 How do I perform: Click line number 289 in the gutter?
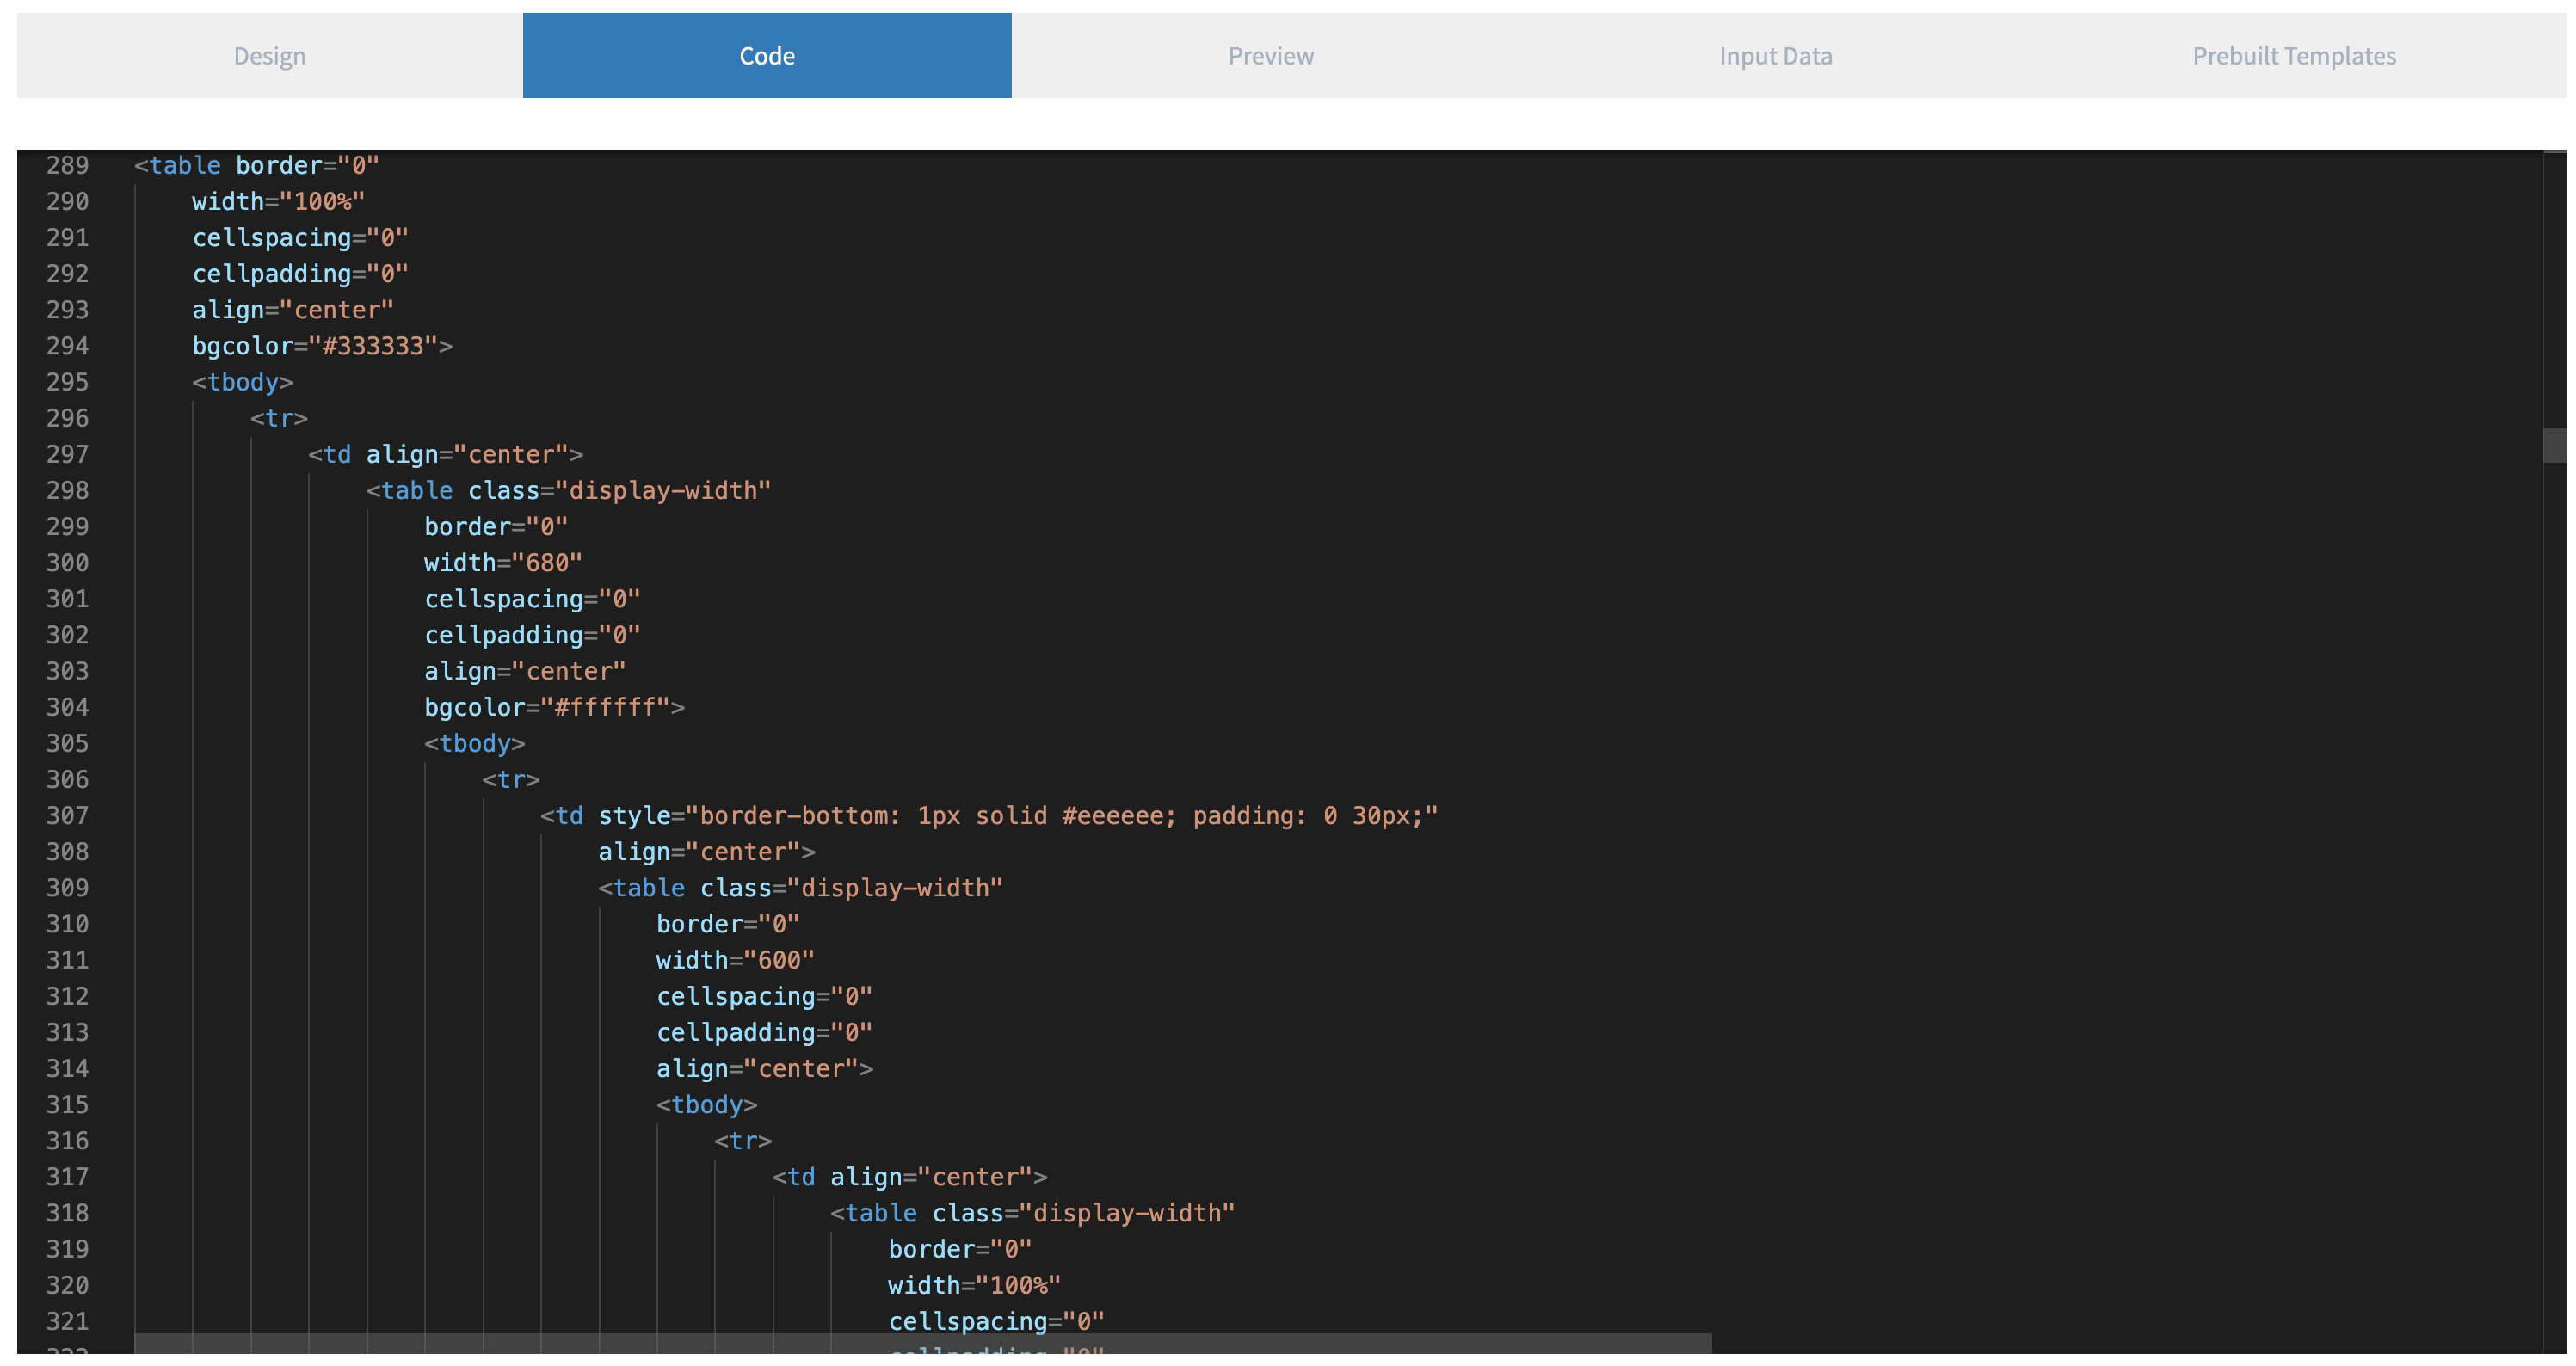(67, 165)
